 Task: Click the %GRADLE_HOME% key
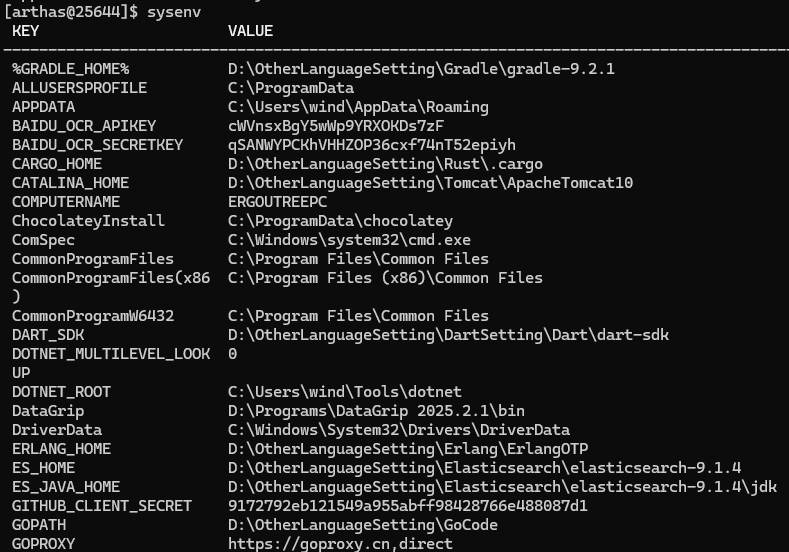[x=70, y=69]
